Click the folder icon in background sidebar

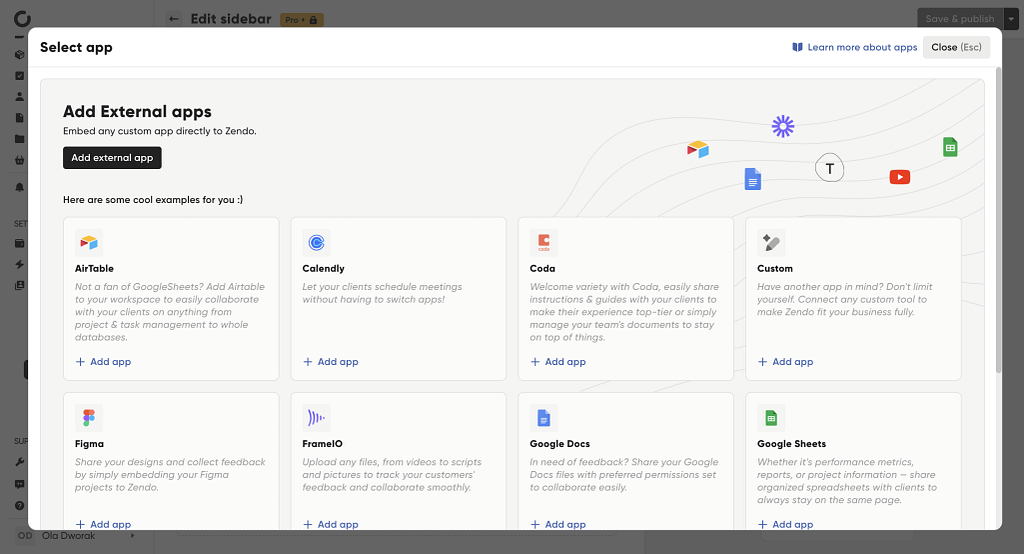(x=20, y=139)
